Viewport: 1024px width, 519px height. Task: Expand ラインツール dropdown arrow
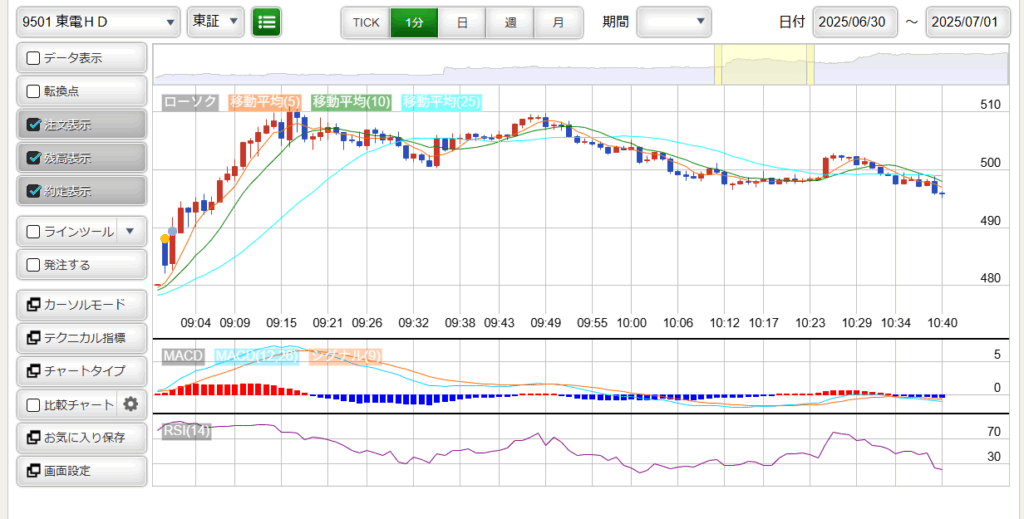(129, 231)
